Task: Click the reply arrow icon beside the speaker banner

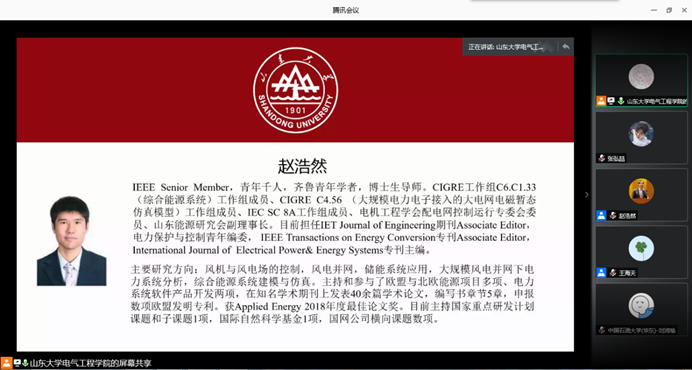Action: coord(566,46)
